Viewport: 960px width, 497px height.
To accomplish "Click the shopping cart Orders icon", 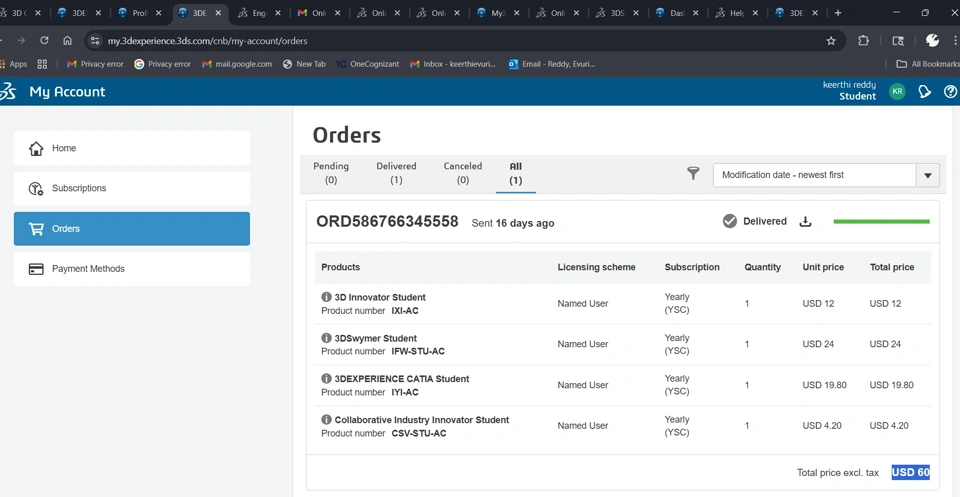I will 36,229.
